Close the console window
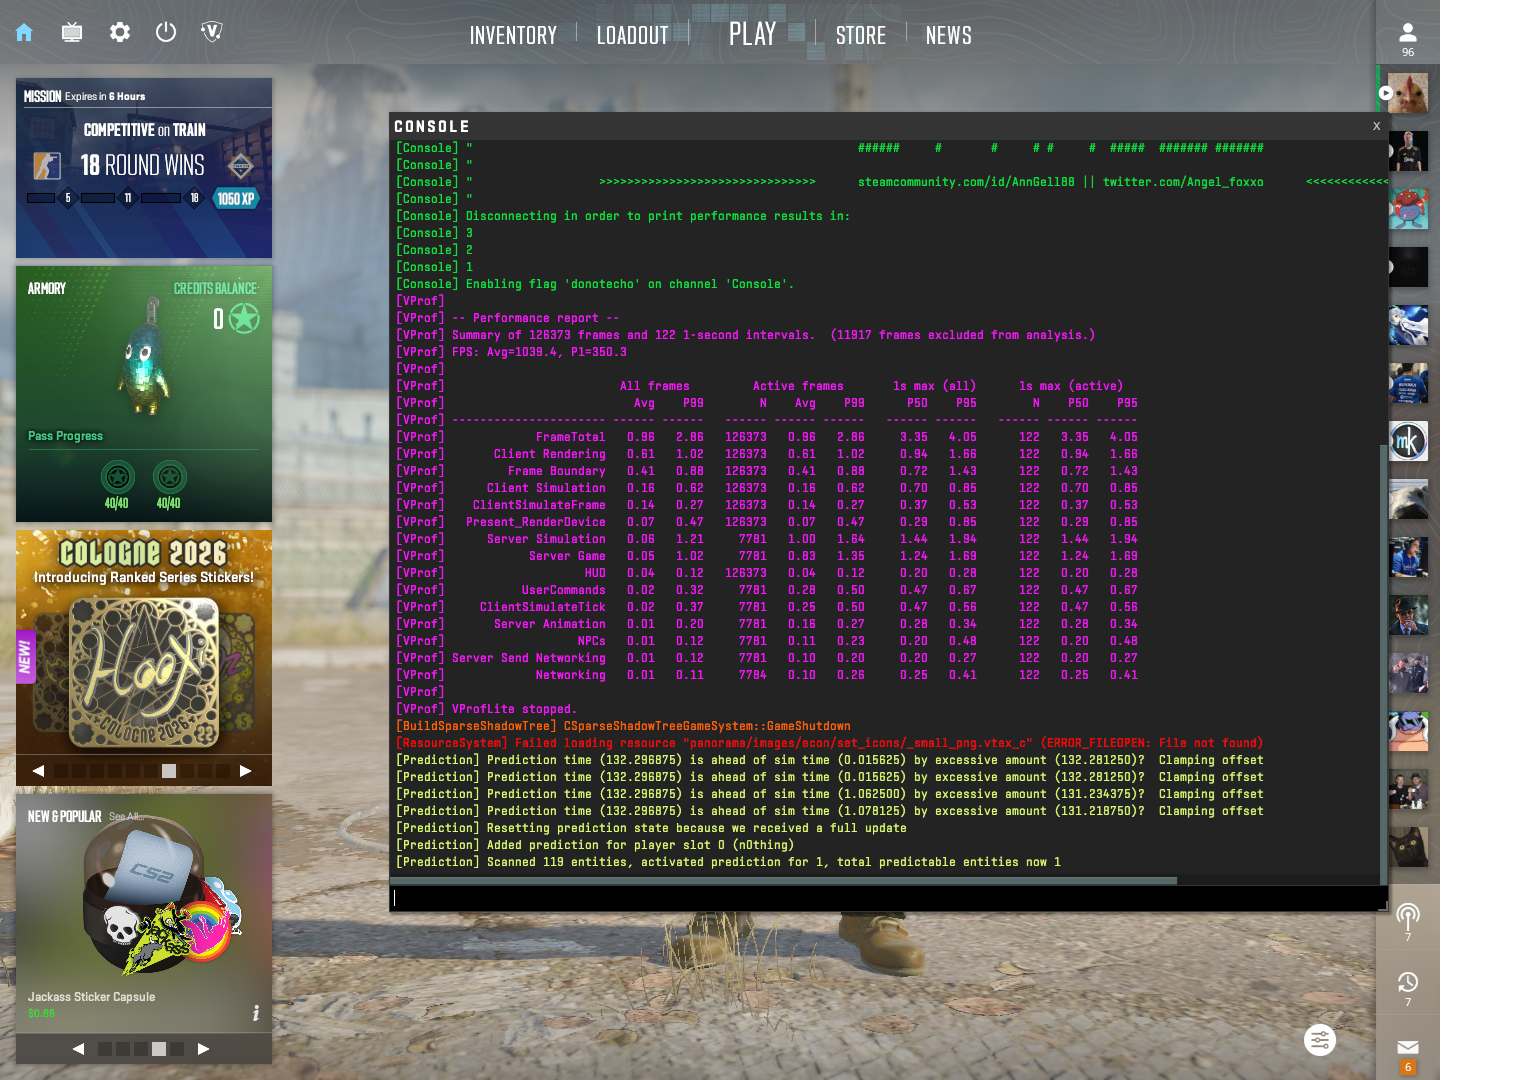The height and width of the screenshot is (1080, 1536). click(x=1376, y=126)
